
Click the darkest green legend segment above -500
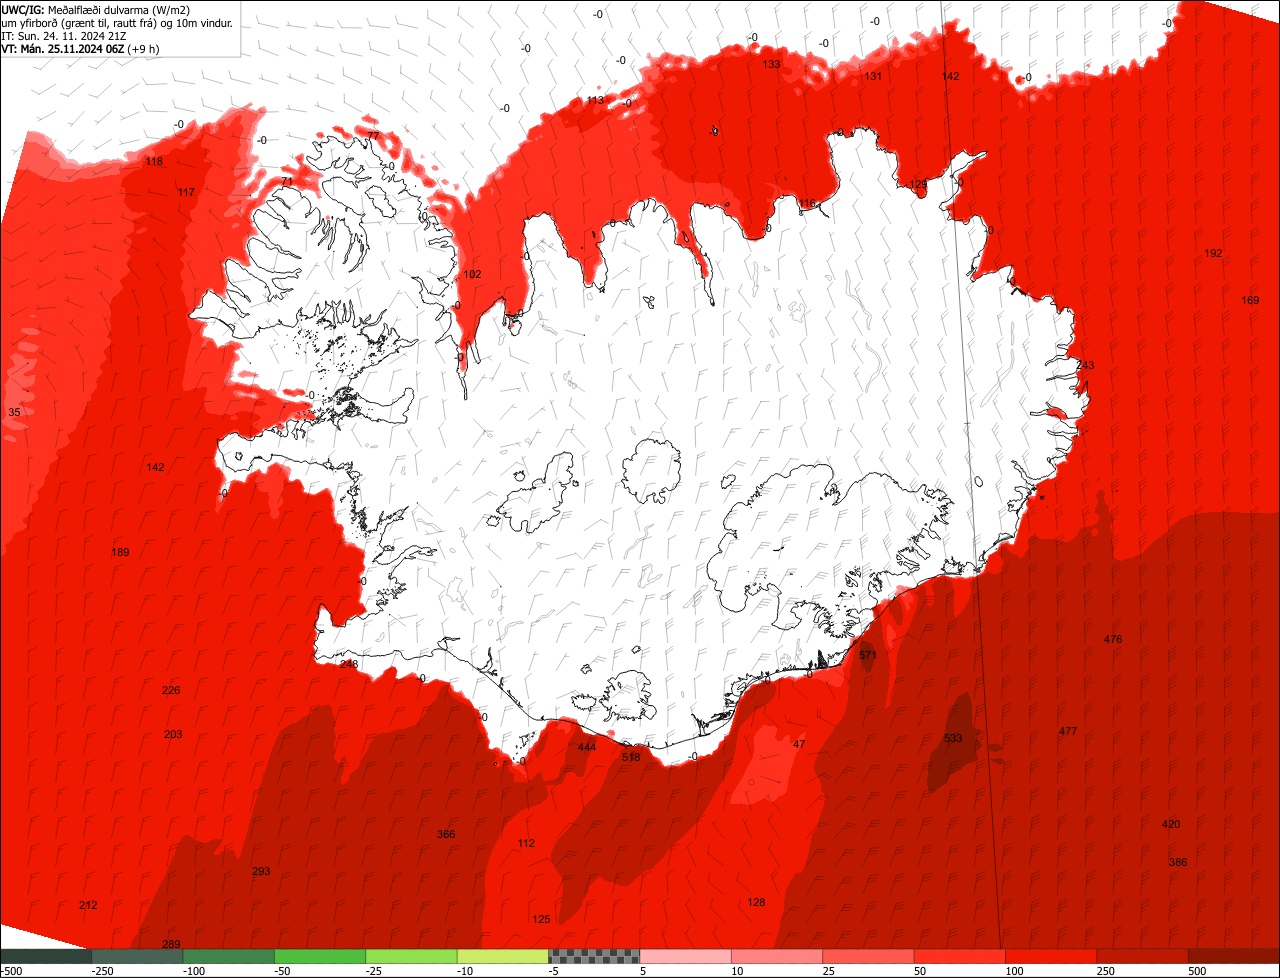click(46, 956)
